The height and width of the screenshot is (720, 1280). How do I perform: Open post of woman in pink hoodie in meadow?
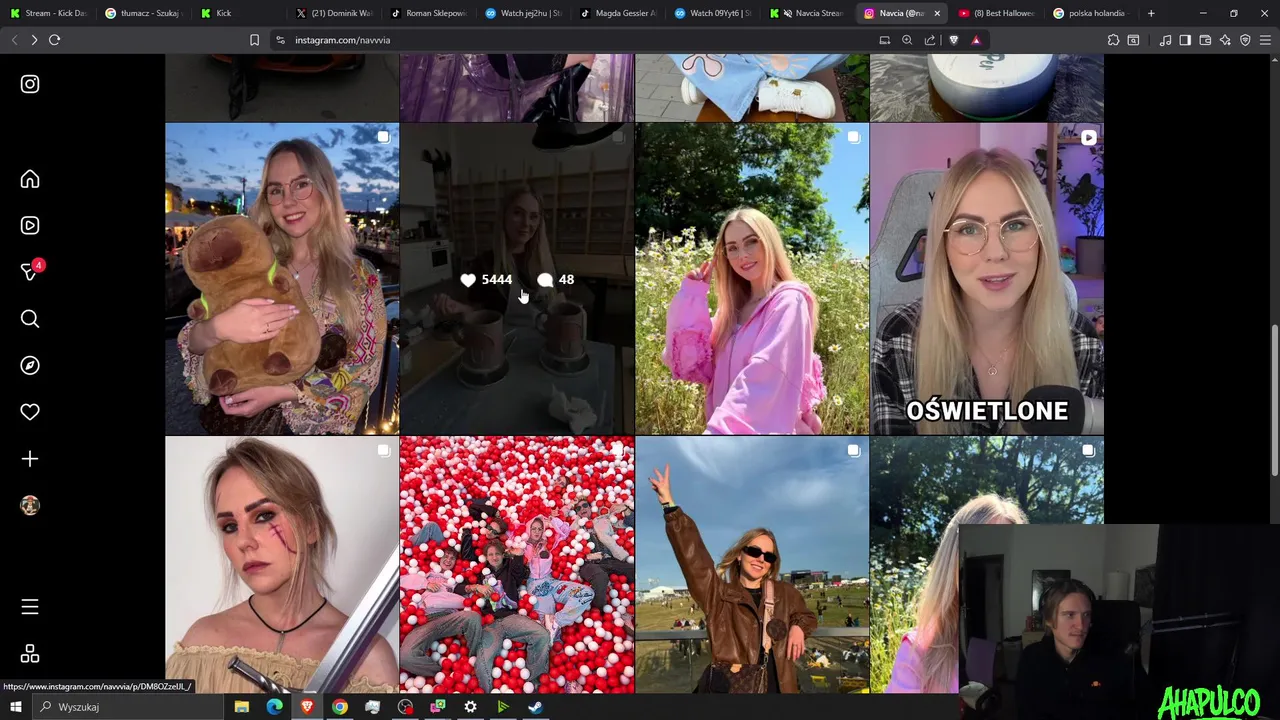(752, 279)
